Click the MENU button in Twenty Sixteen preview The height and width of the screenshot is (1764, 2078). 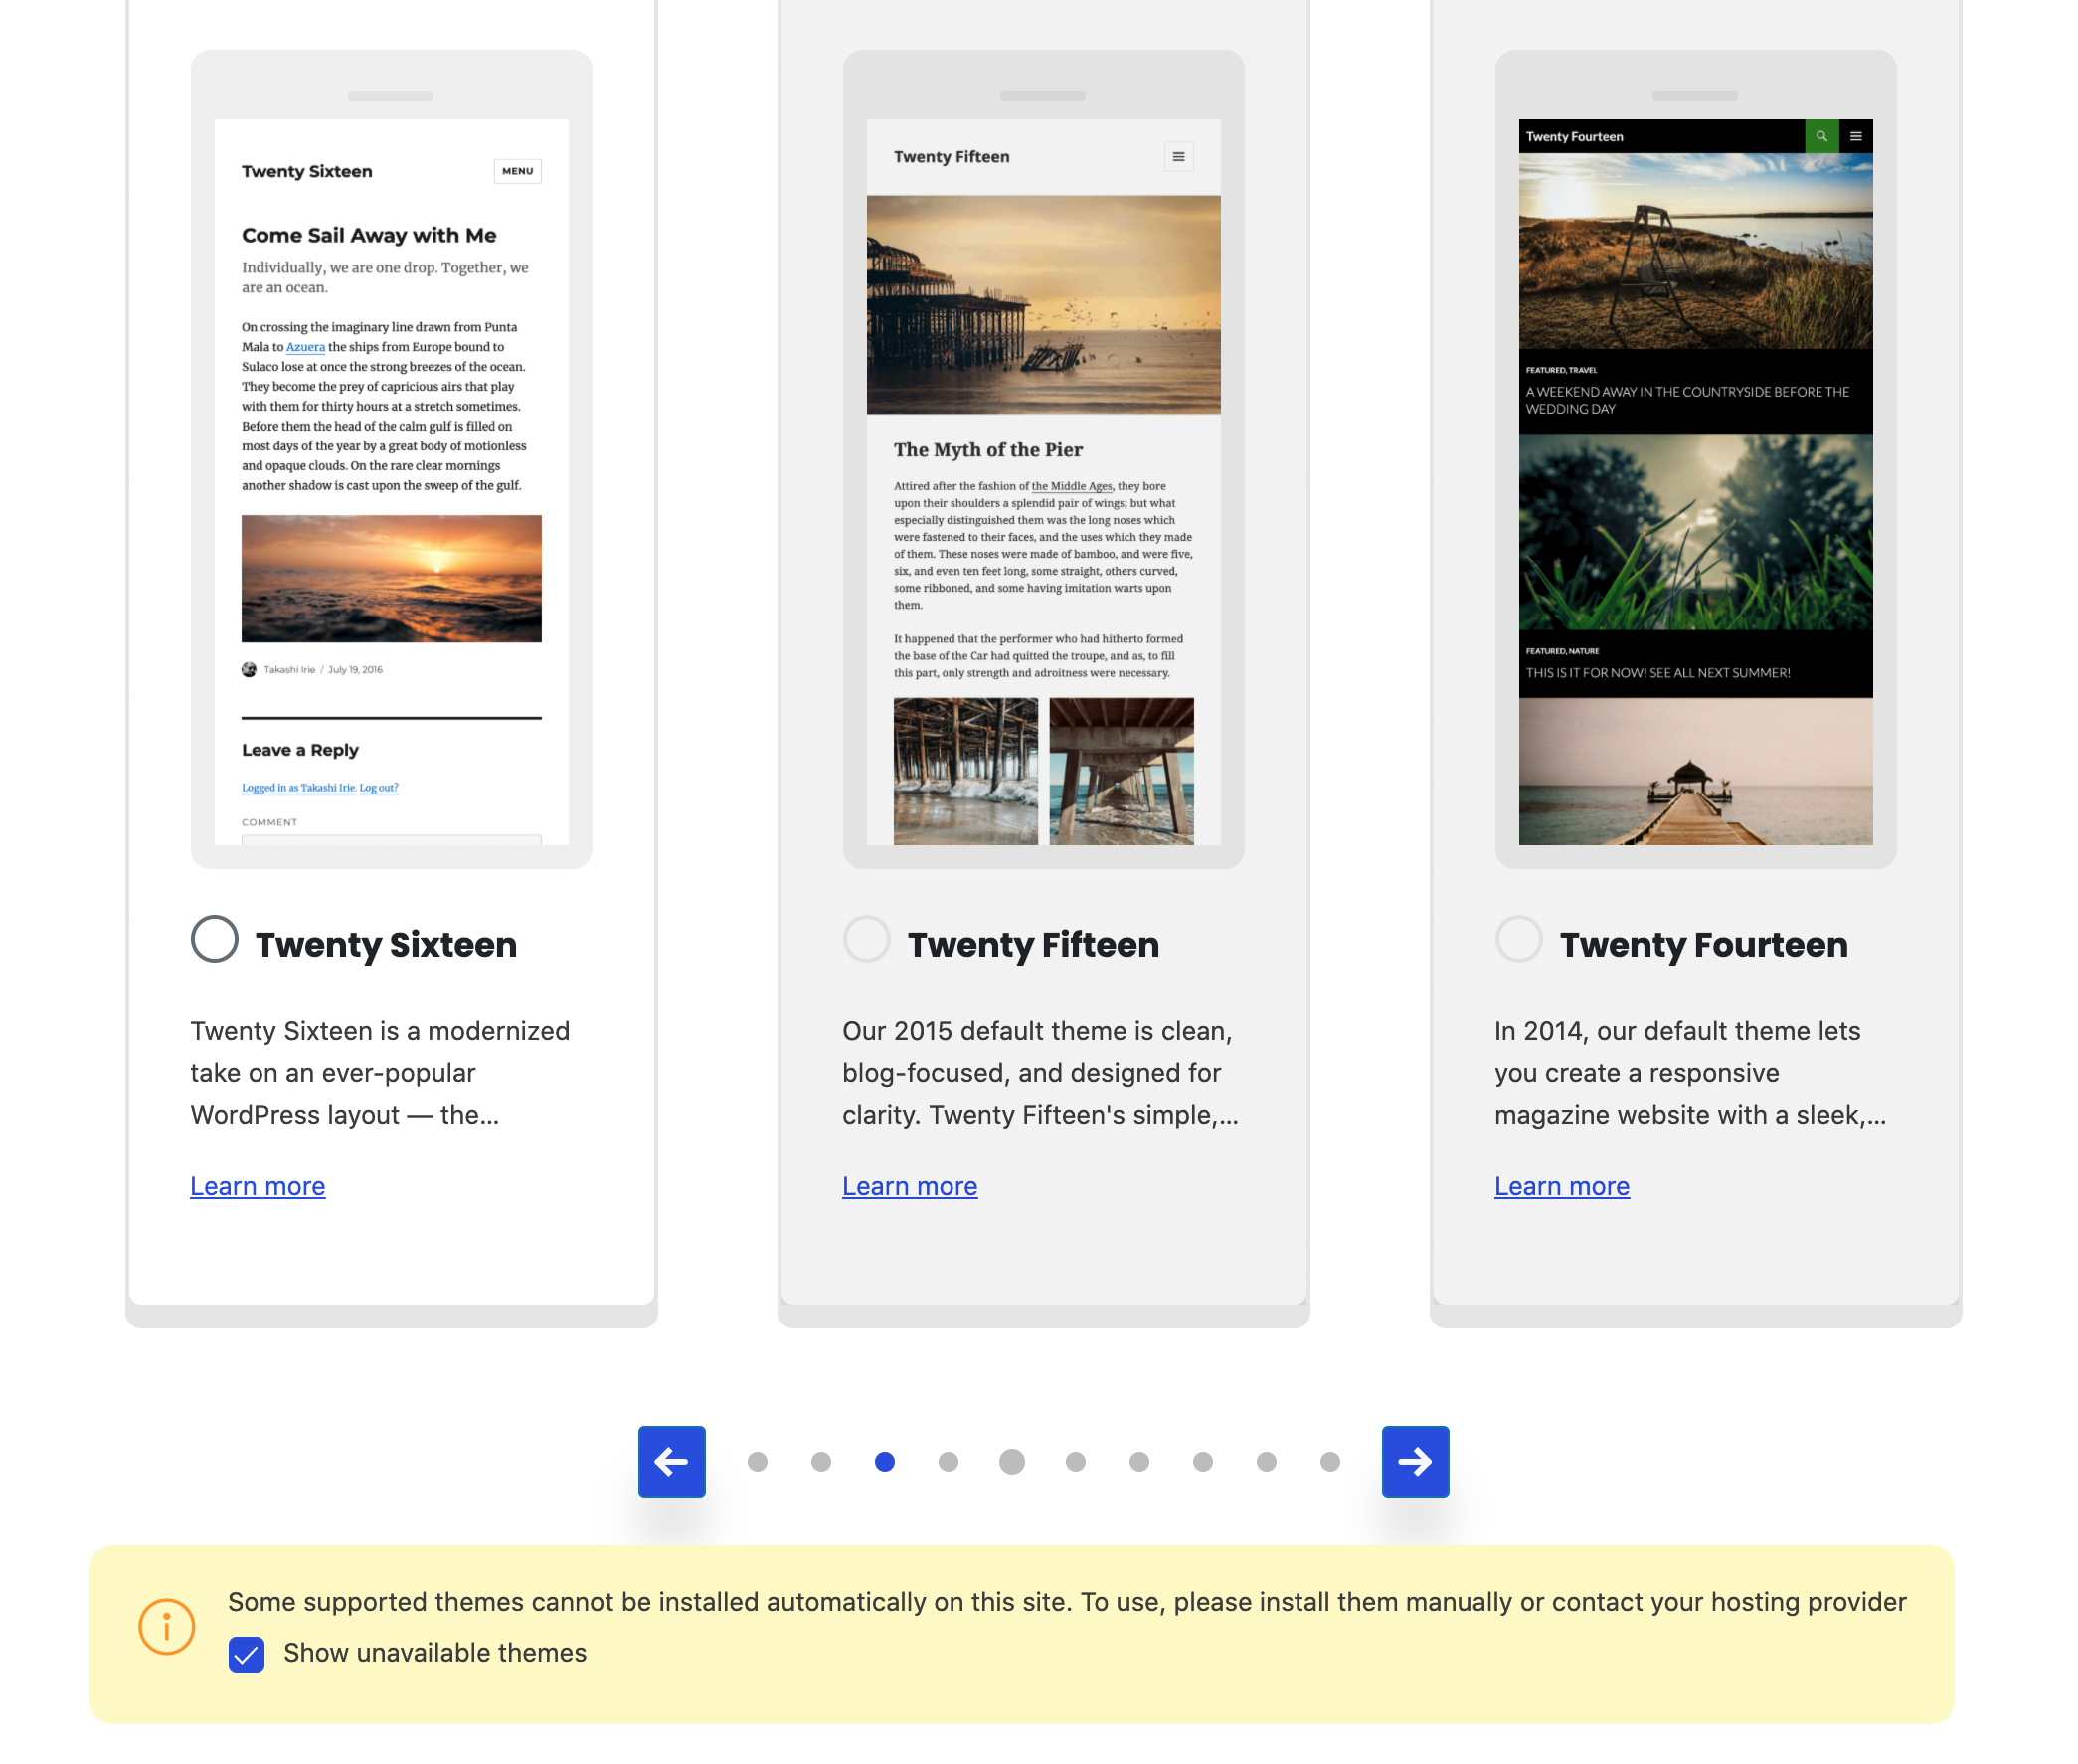pyautogui.click(x=517, y=170)
